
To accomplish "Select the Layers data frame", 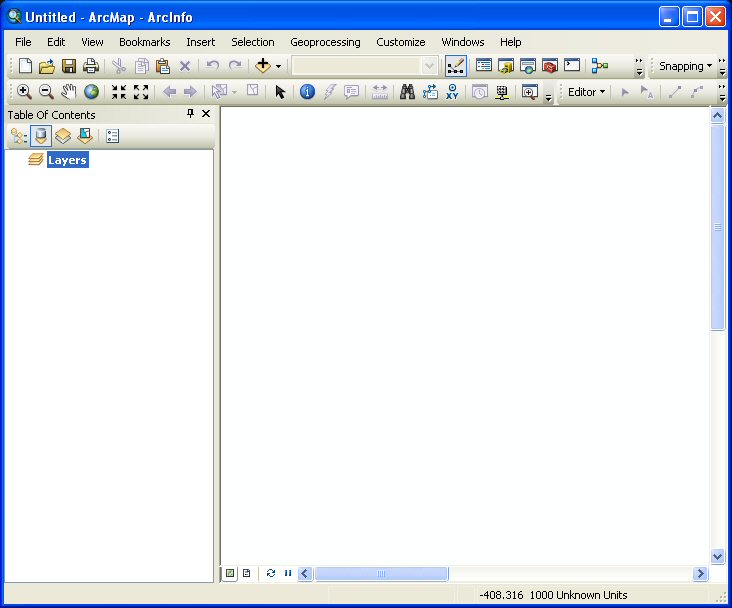I will pyautogui.click(x=68, y=160).
